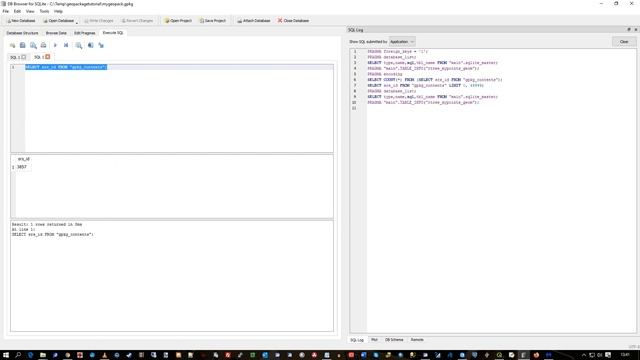Click the save SQL file icon
Screen dimensions: 640x360
(x=22, y=45)
